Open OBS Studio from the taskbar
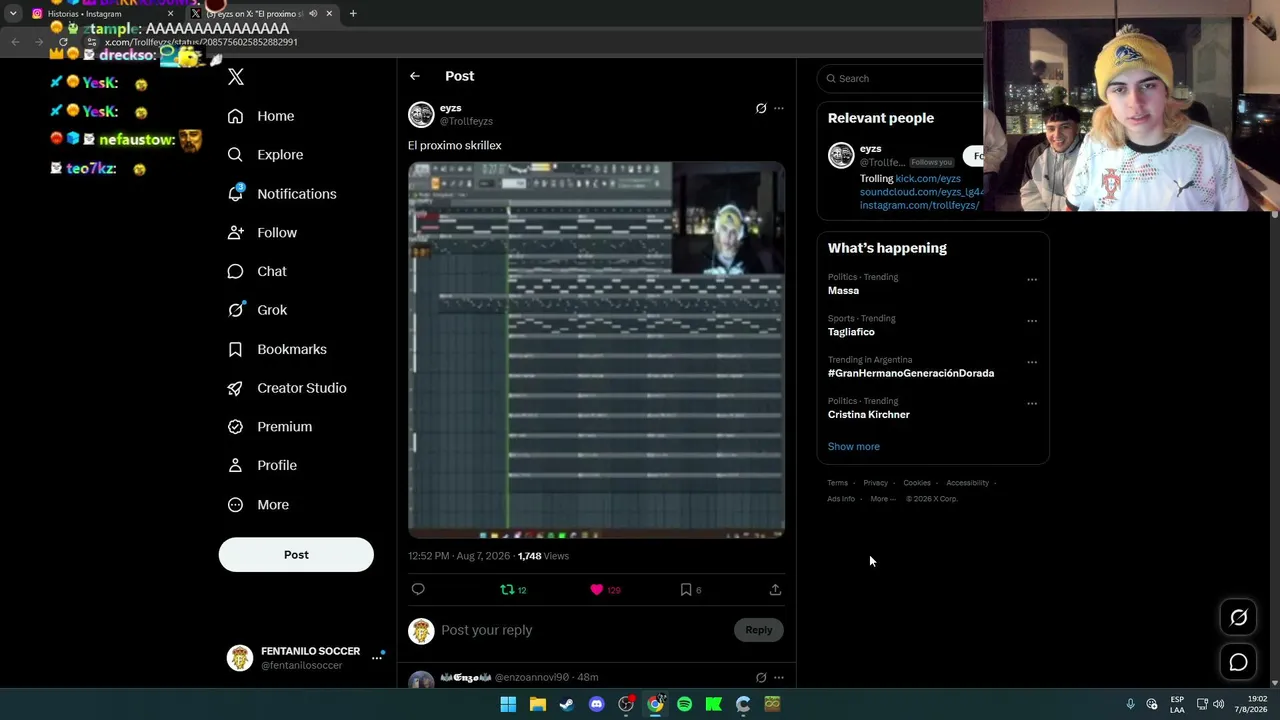Image resolution: width=1280 pixels, height=720 pixels. click(626, 704)
